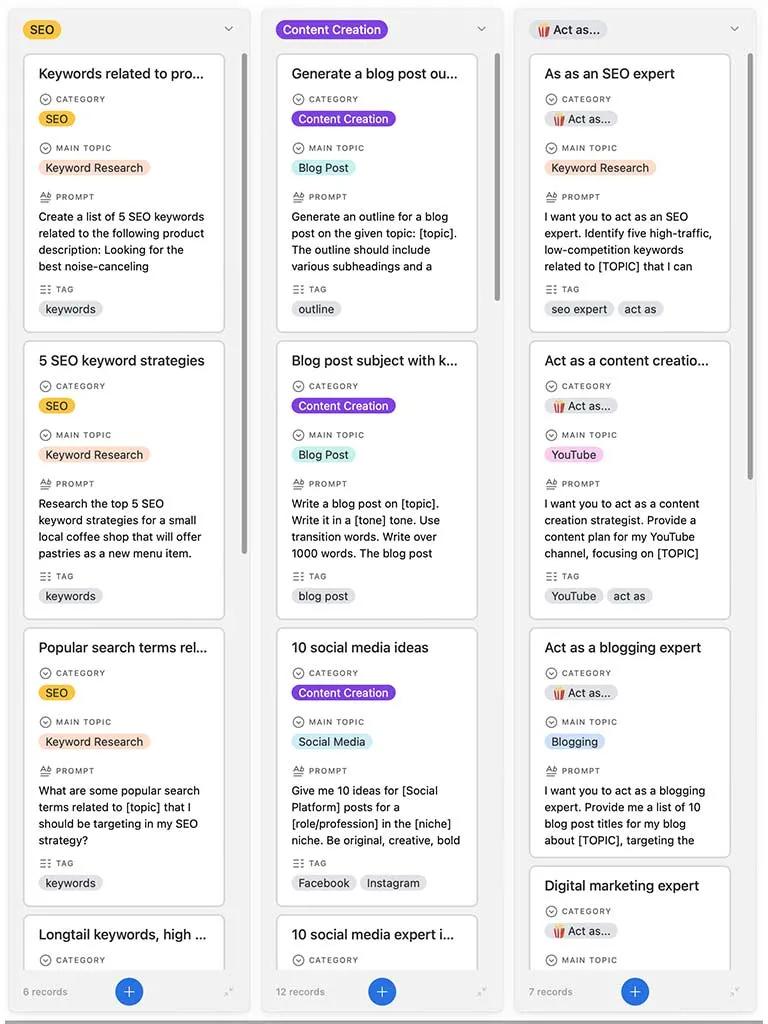The image size is (768, 1024).
Task: Open the 'Act as...' column header dropdown chevron
Action: (735, 29)
